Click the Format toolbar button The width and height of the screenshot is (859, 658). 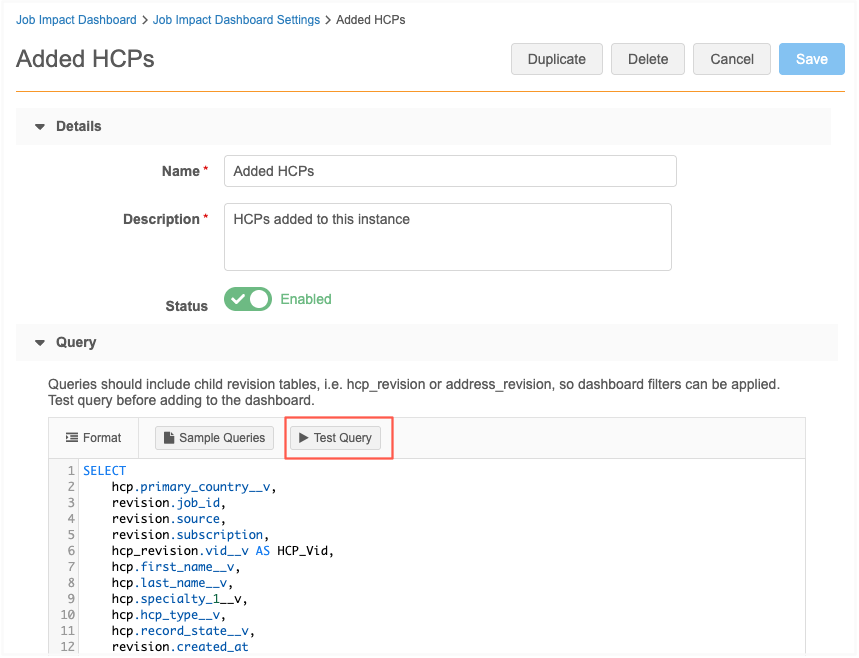[93, 438]
